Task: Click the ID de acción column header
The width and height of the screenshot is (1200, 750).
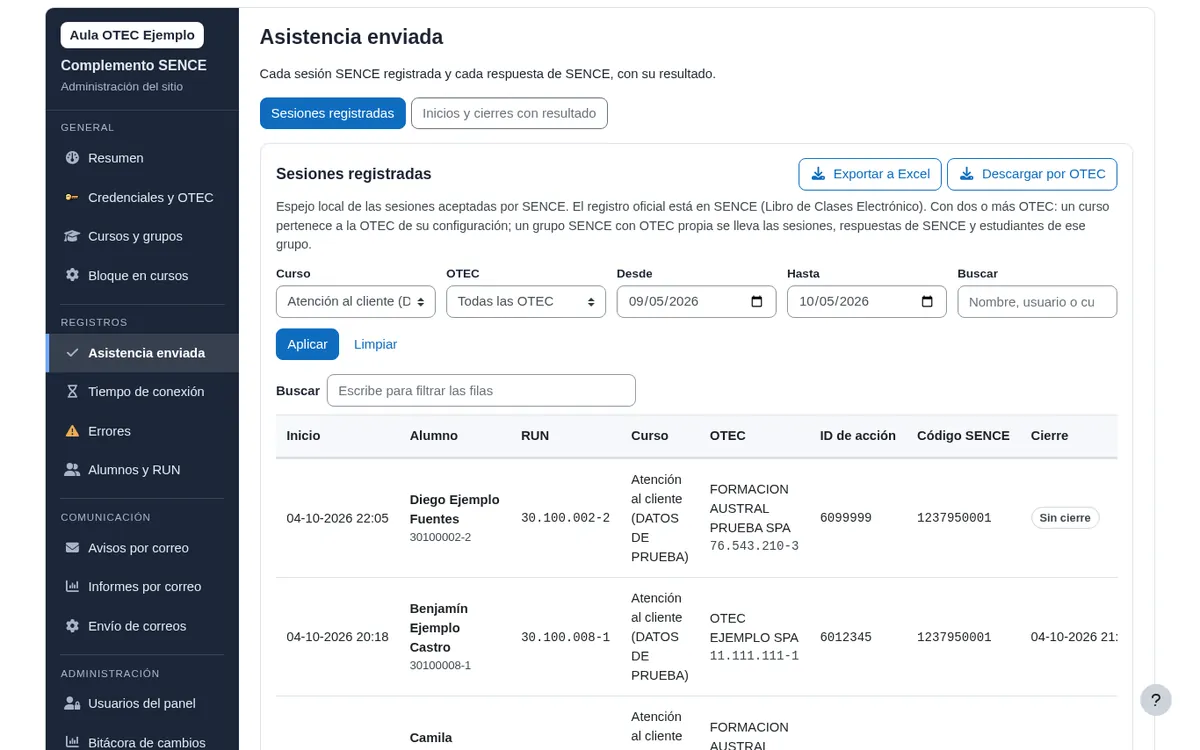Action: pyautogui.click(x=858, y=436)
